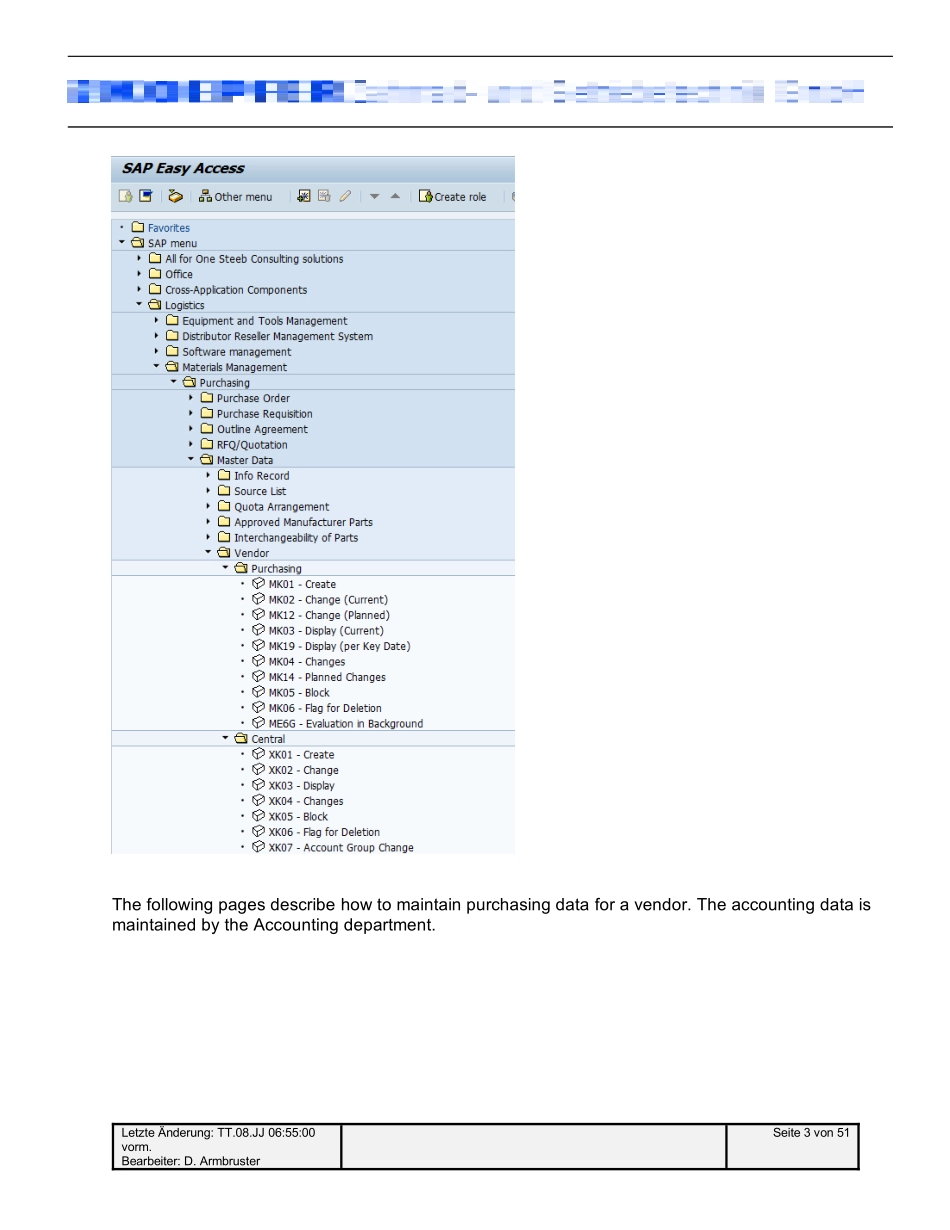The width and height of the screenshot is (950, 1230).
Task: Click XK03 - Display cube icon
Action: point(258,785)
